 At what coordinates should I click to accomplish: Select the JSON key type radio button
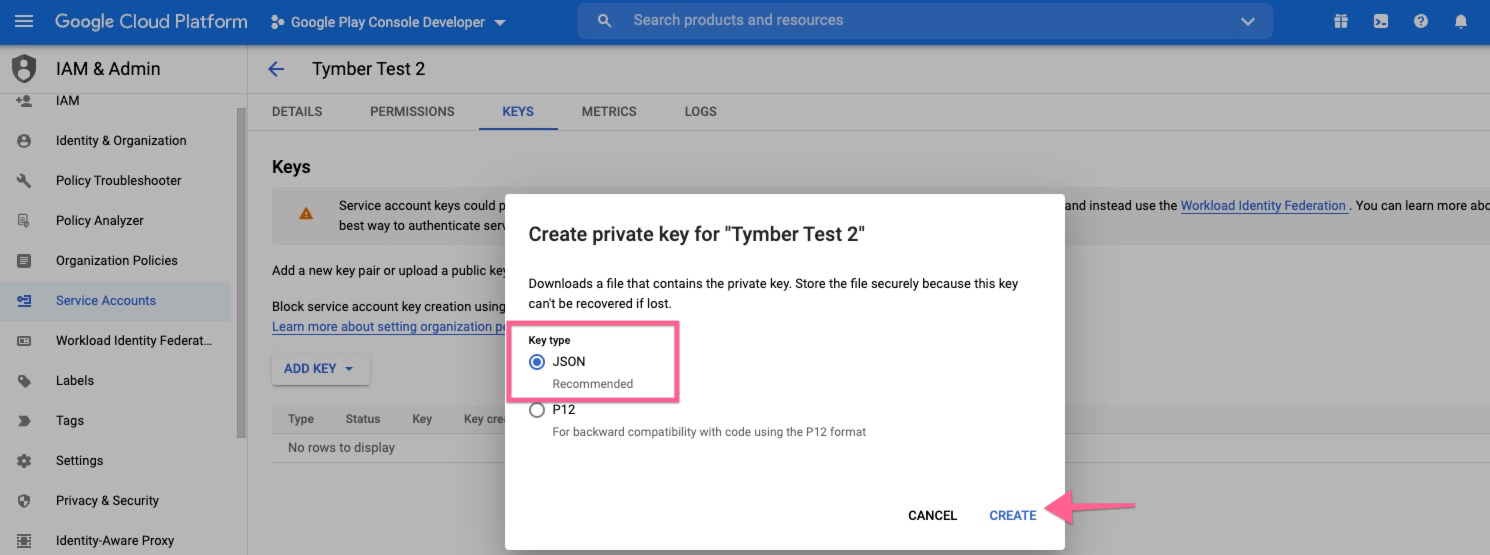point(537,362)
